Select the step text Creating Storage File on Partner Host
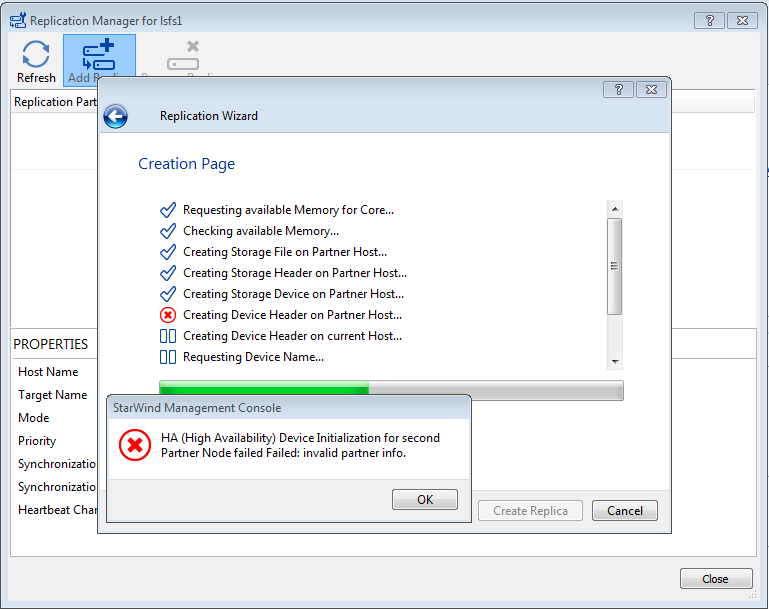769x609 pixels. coord(285,252)
